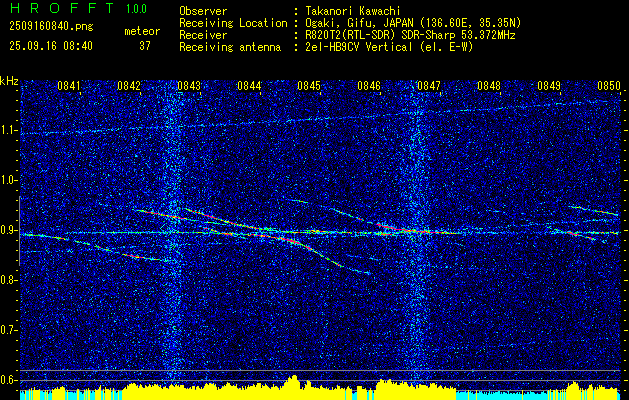
Task: Click frequency label 0.7
Action: [8, 330]
